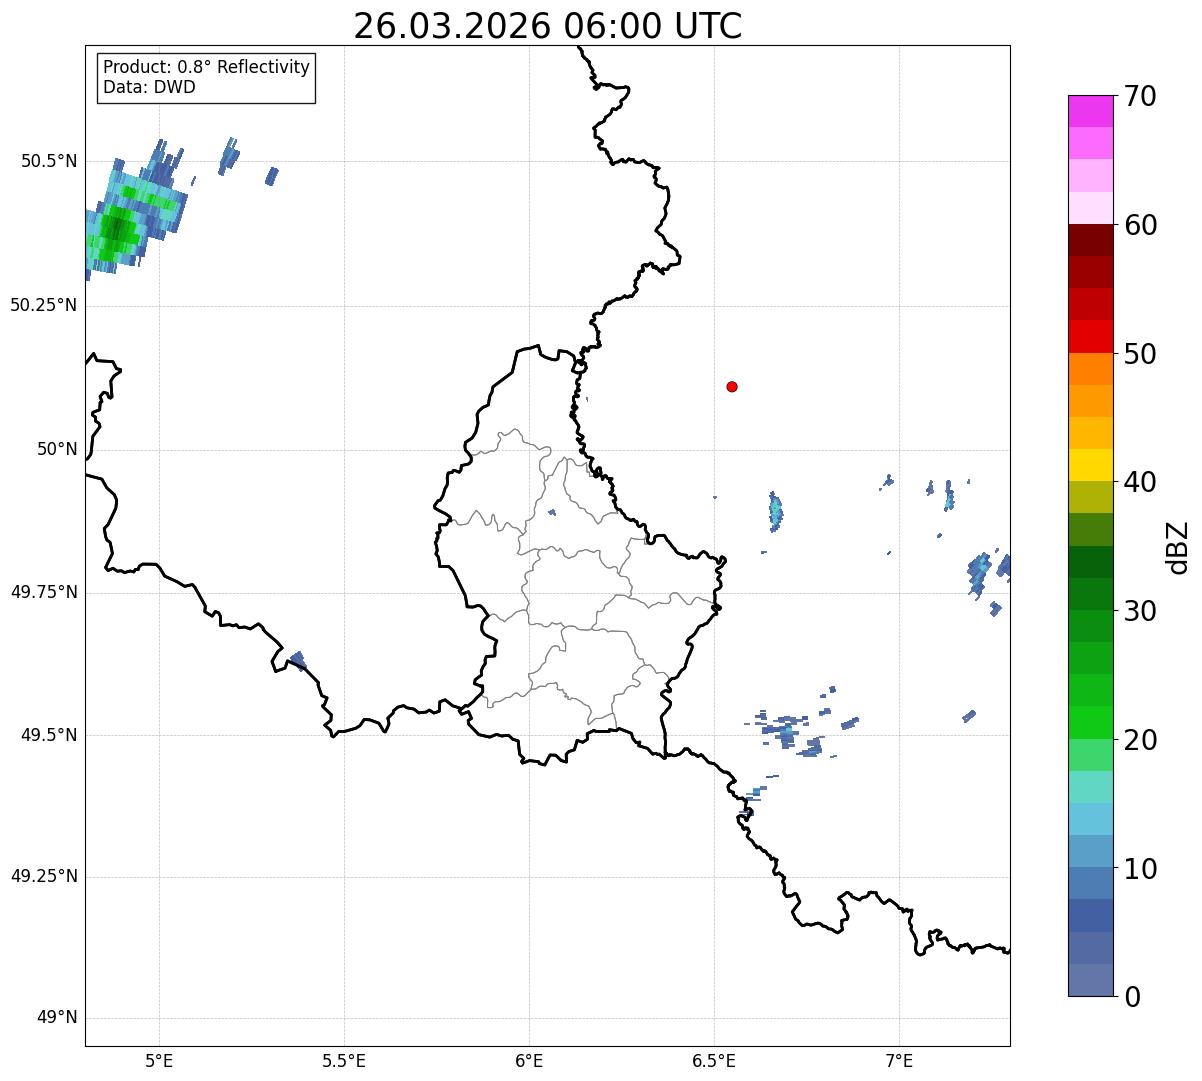Click the dark maroon colorbar segment below 60
The image size is (1202, 1081).
[x=1090, y=240]
